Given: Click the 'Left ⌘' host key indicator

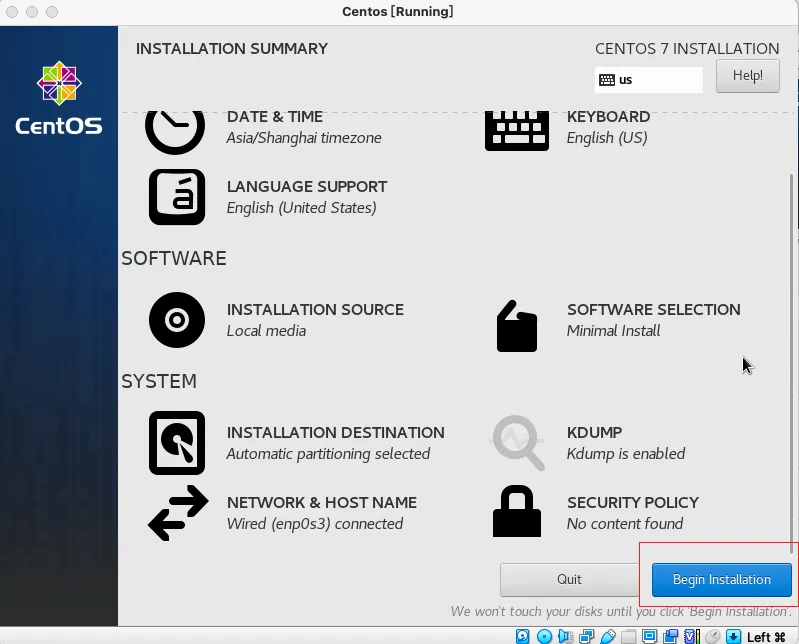Looking at the screenshot, I should (766, 637).
